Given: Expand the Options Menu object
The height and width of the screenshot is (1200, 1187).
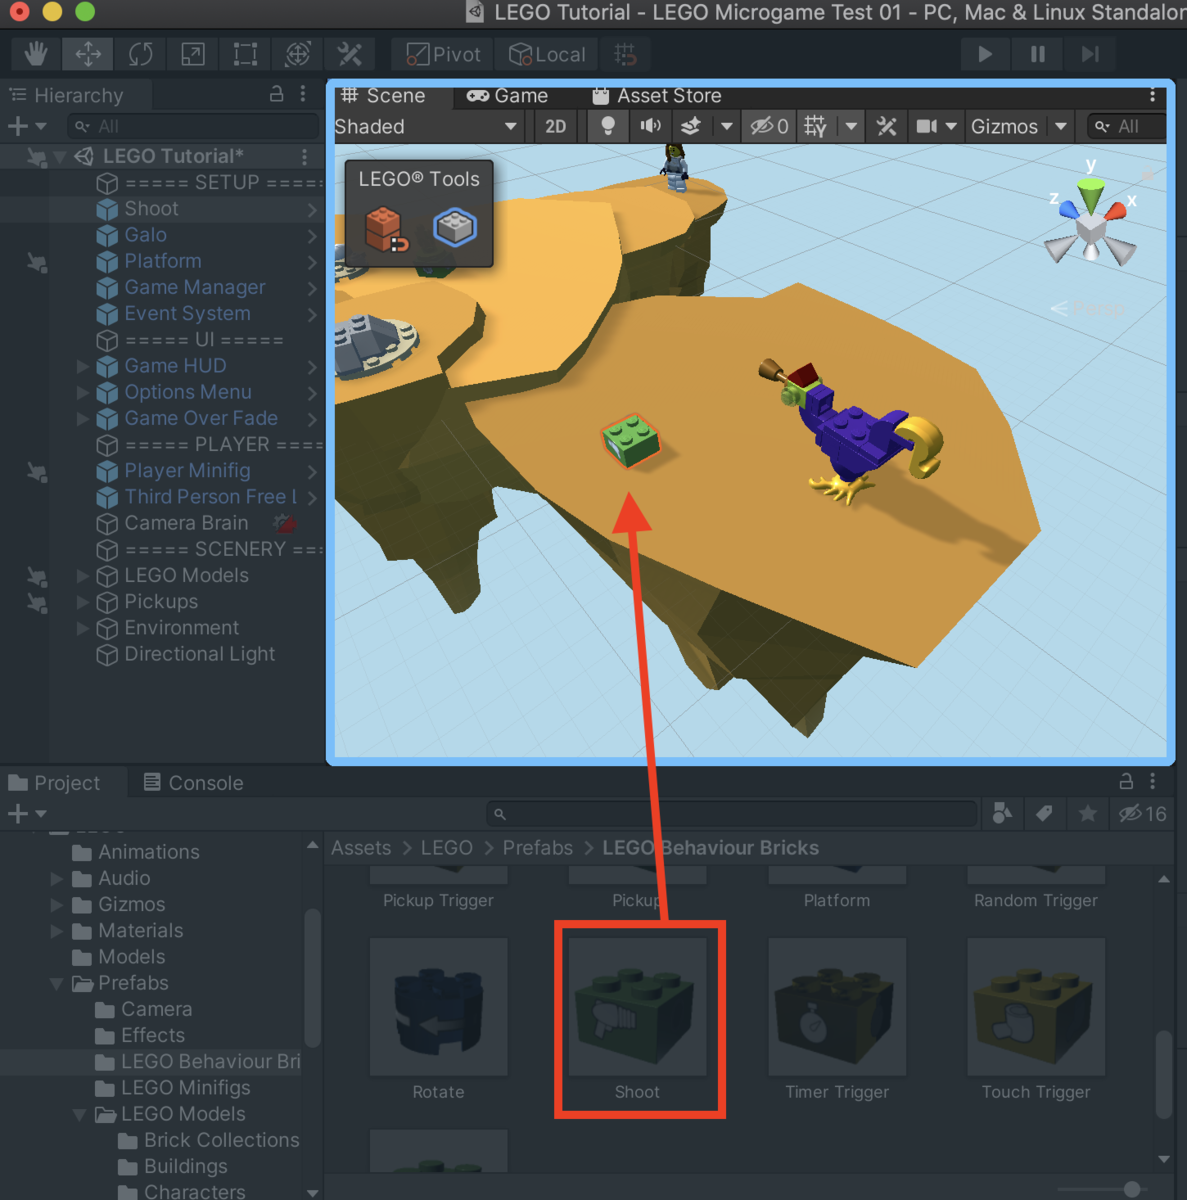Looking at the screenshot, I should (x=84, y=392).
